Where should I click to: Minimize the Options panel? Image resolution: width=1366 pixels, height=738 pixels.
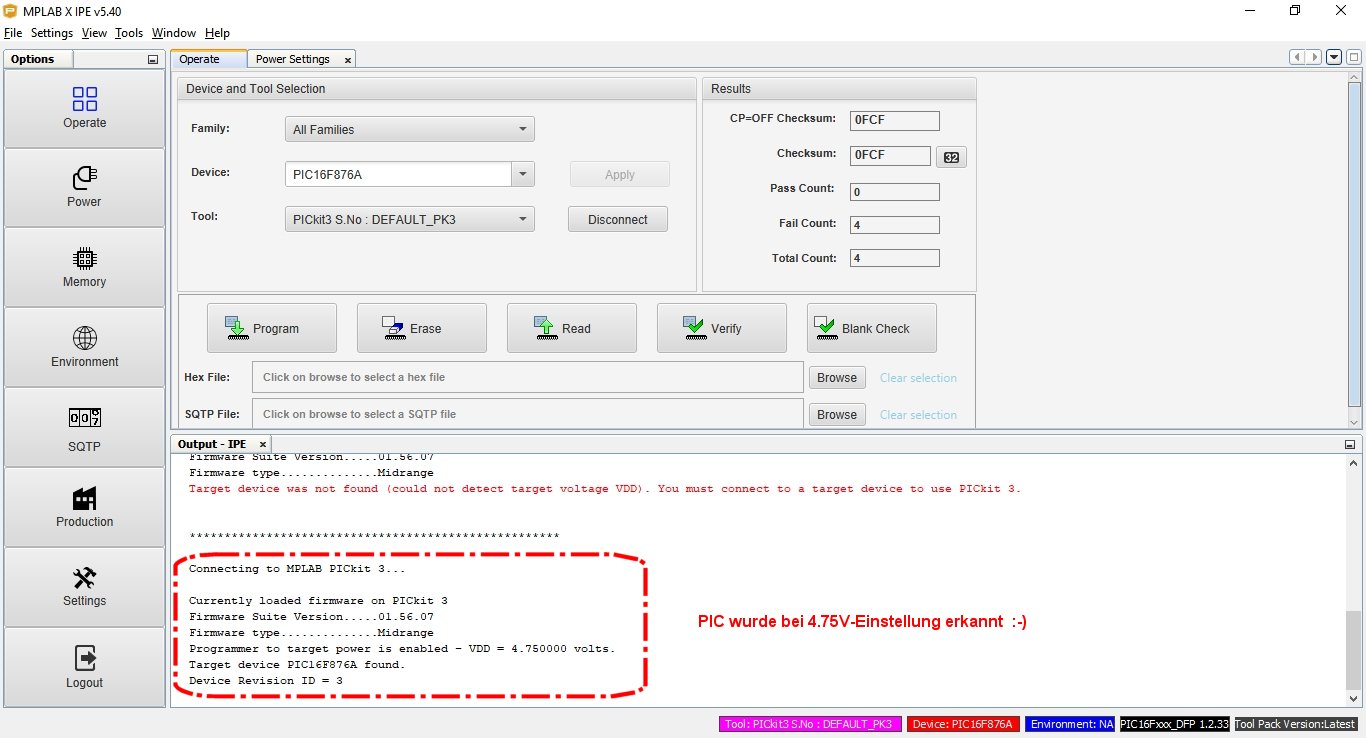pos(153,60)
